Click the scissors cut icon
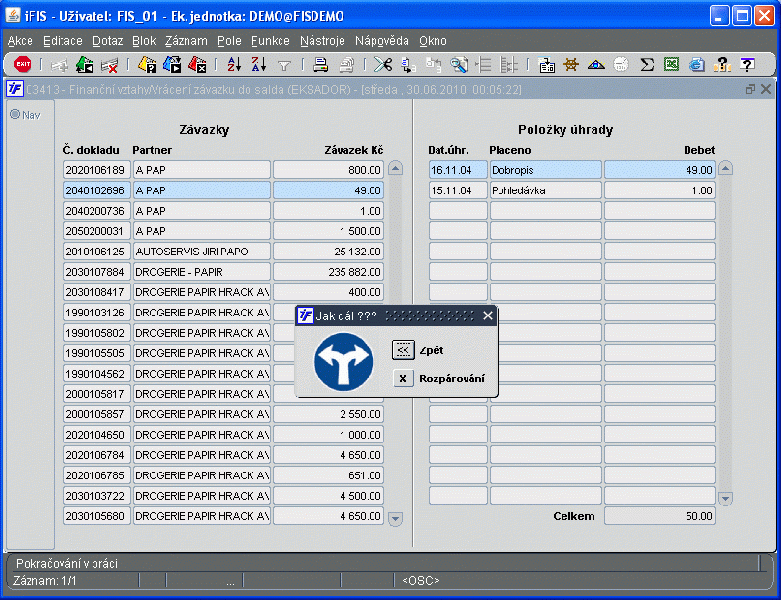This screenshot has width=781, height=600. tap(383, 65)
